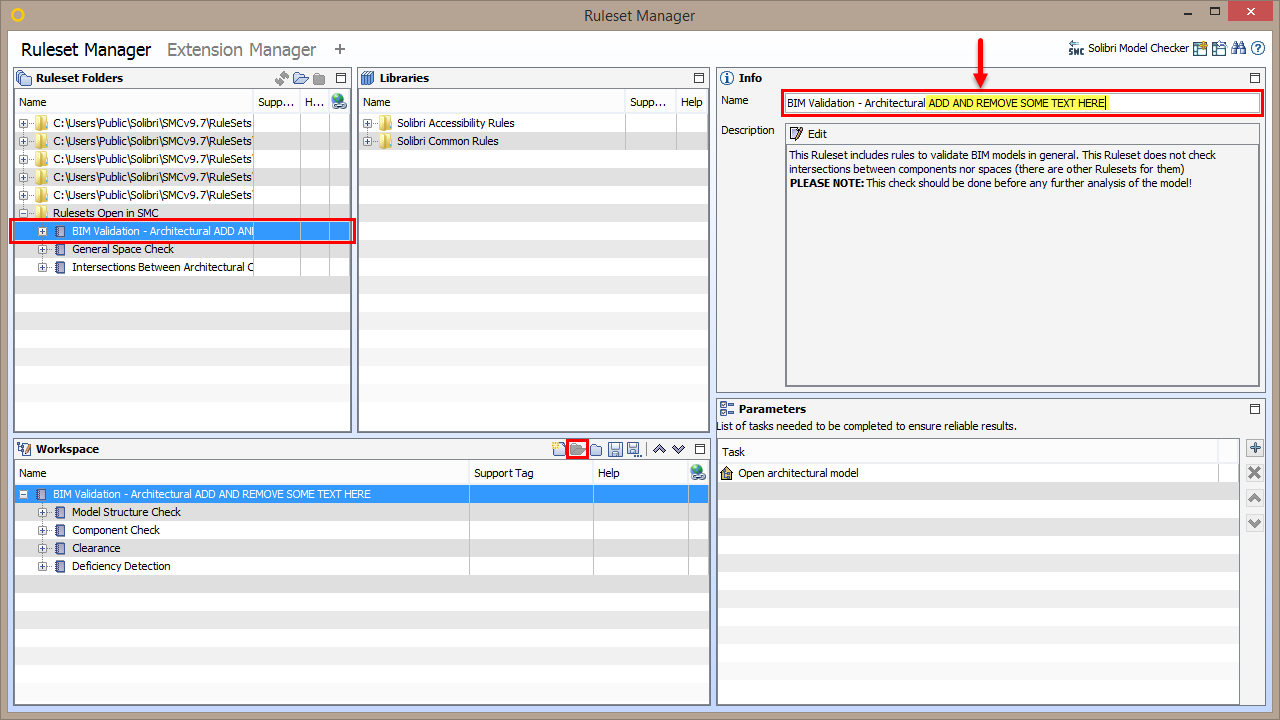
Task: Open the search binoculars icon
Action: click(1238, 48)
